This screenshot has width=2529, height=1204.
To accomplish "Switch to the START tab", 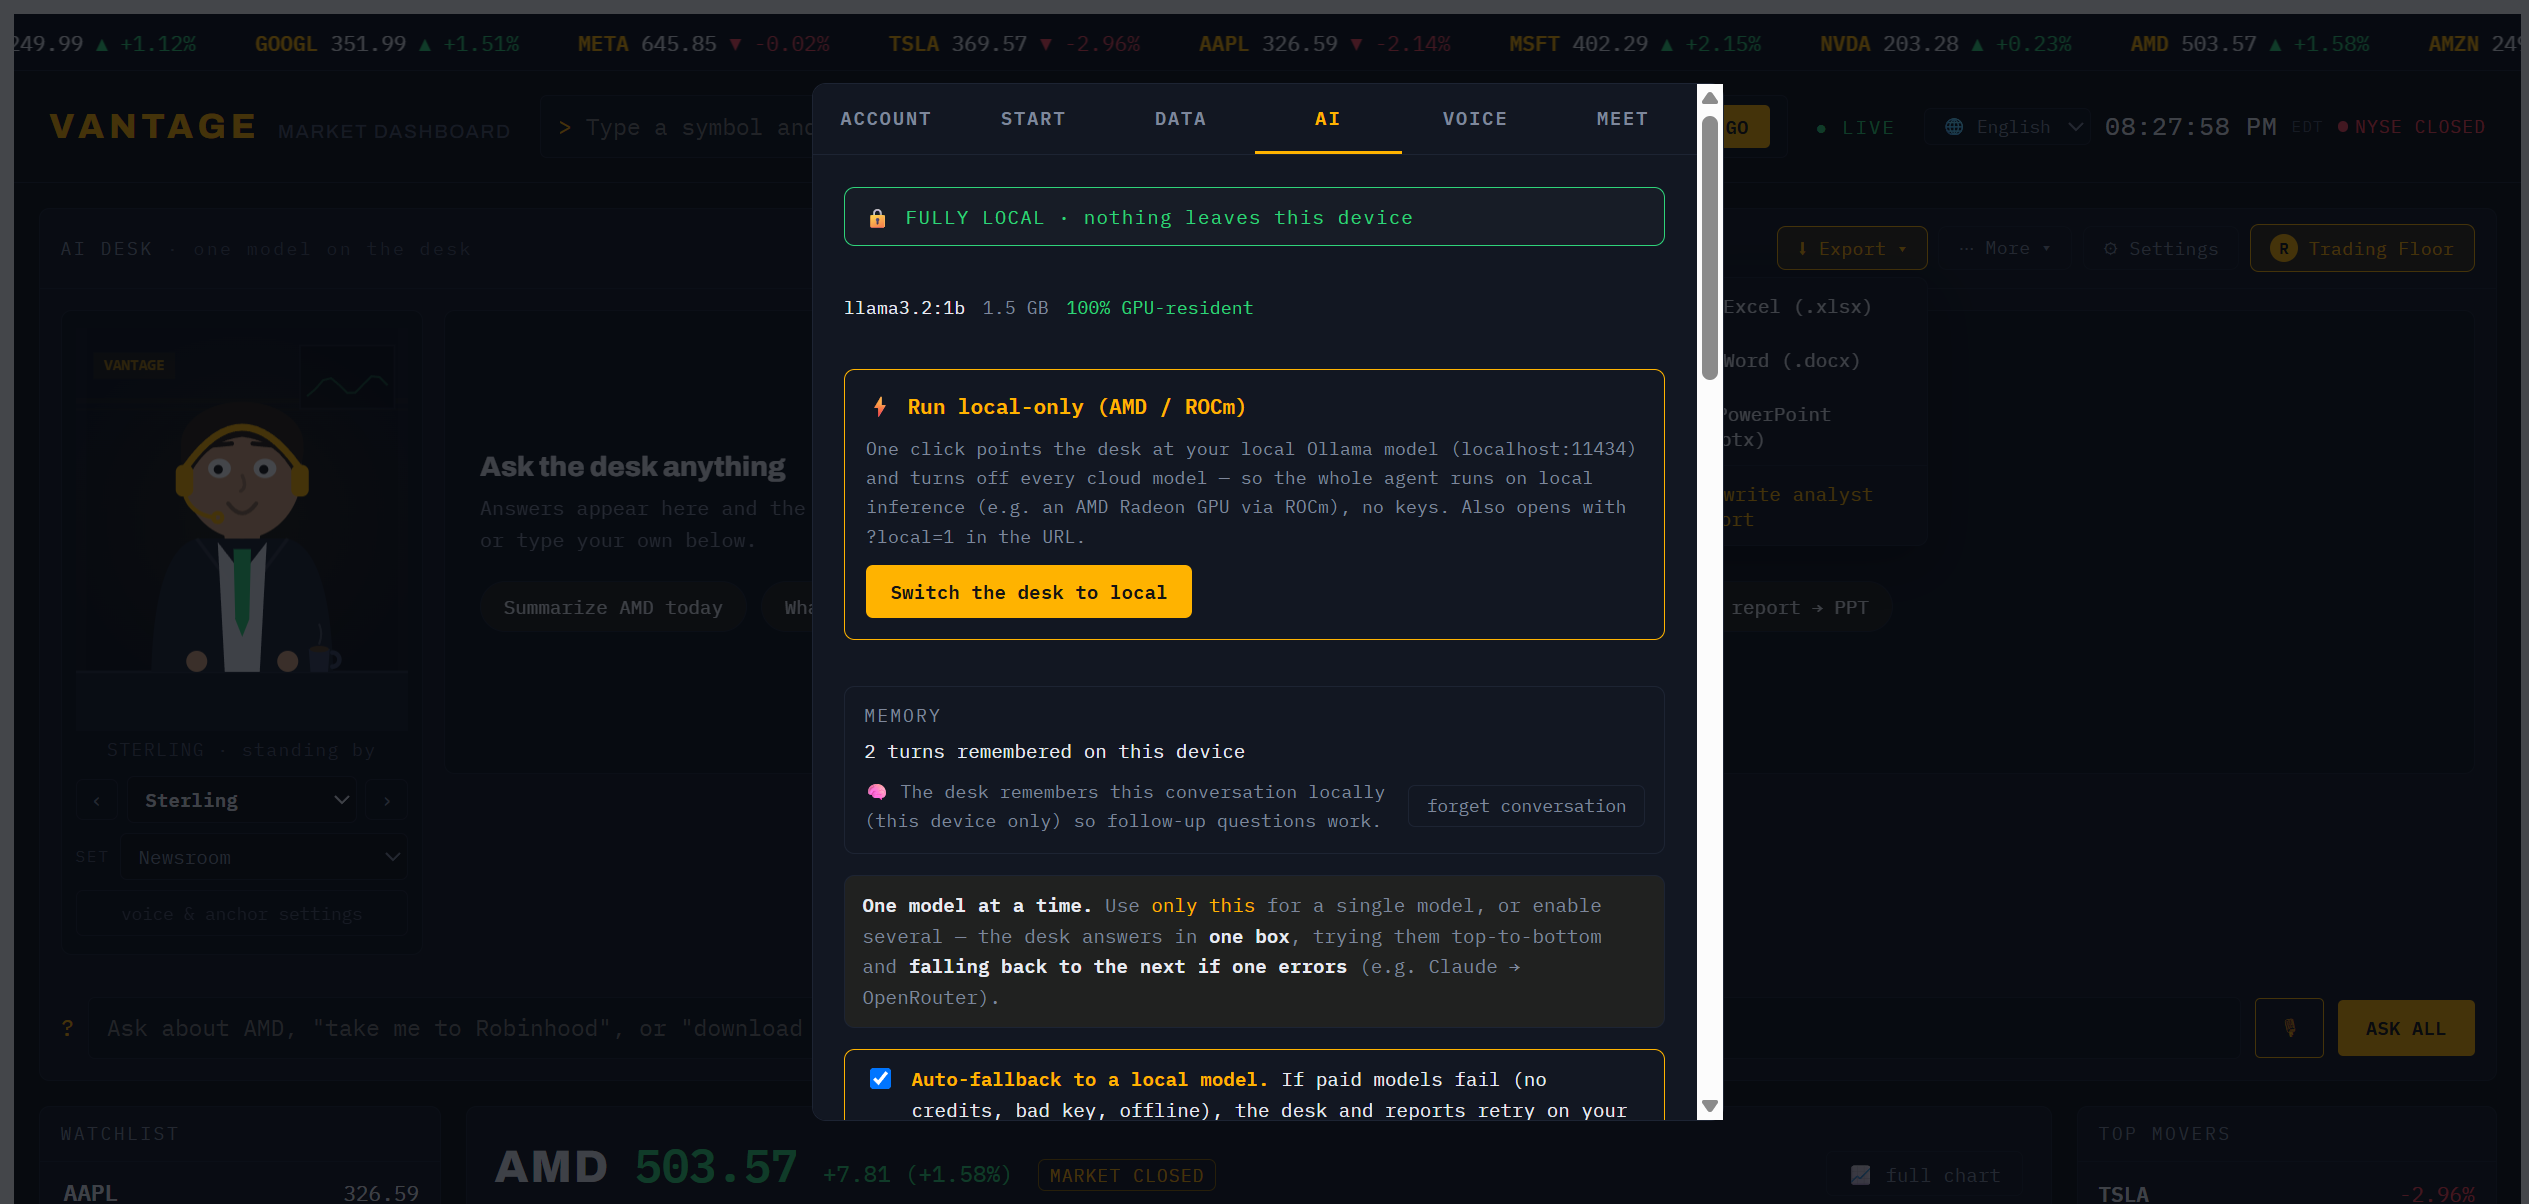I will pos(1033,119).
